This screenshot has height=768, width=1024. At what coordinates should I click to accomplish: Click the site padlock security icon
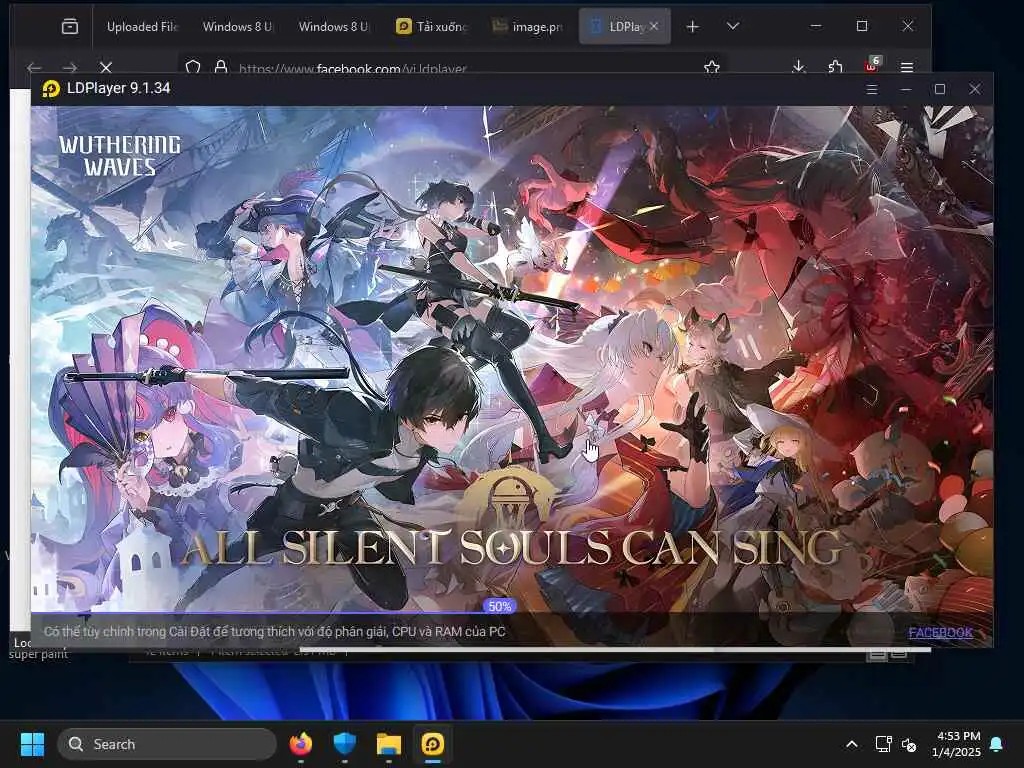221,67
